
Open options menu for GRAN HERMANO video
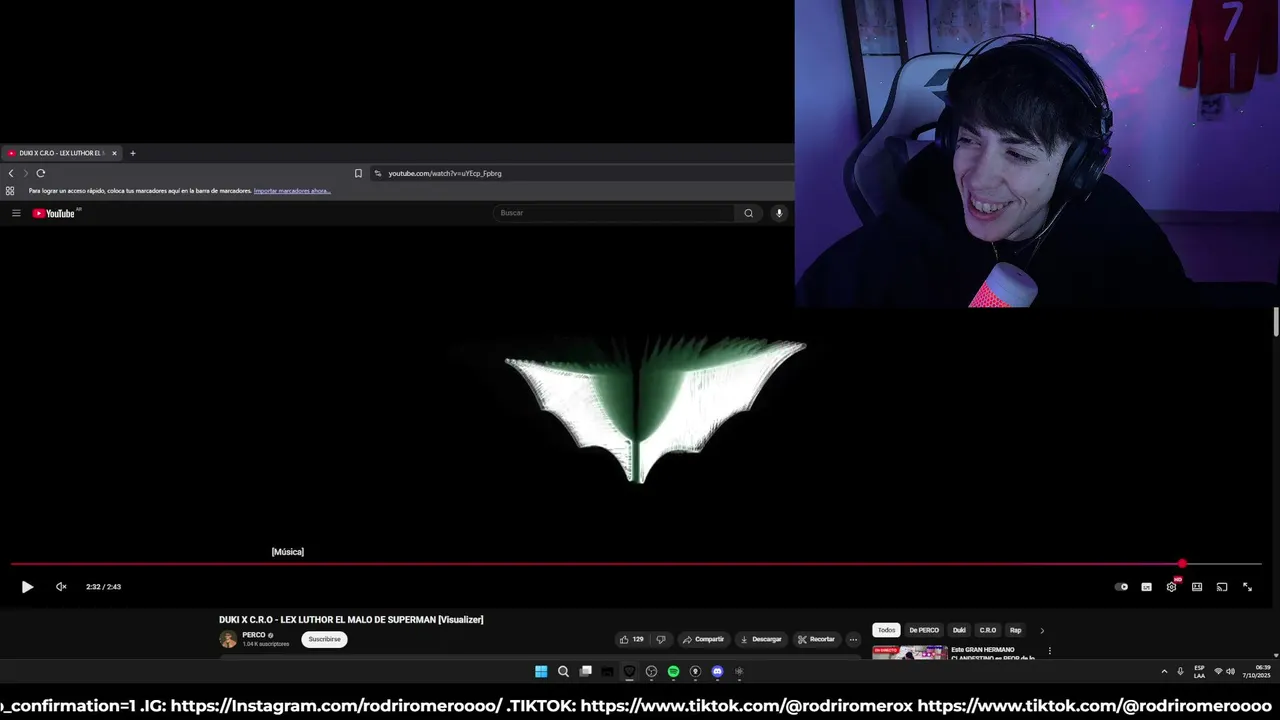(x=1049, y=651)
